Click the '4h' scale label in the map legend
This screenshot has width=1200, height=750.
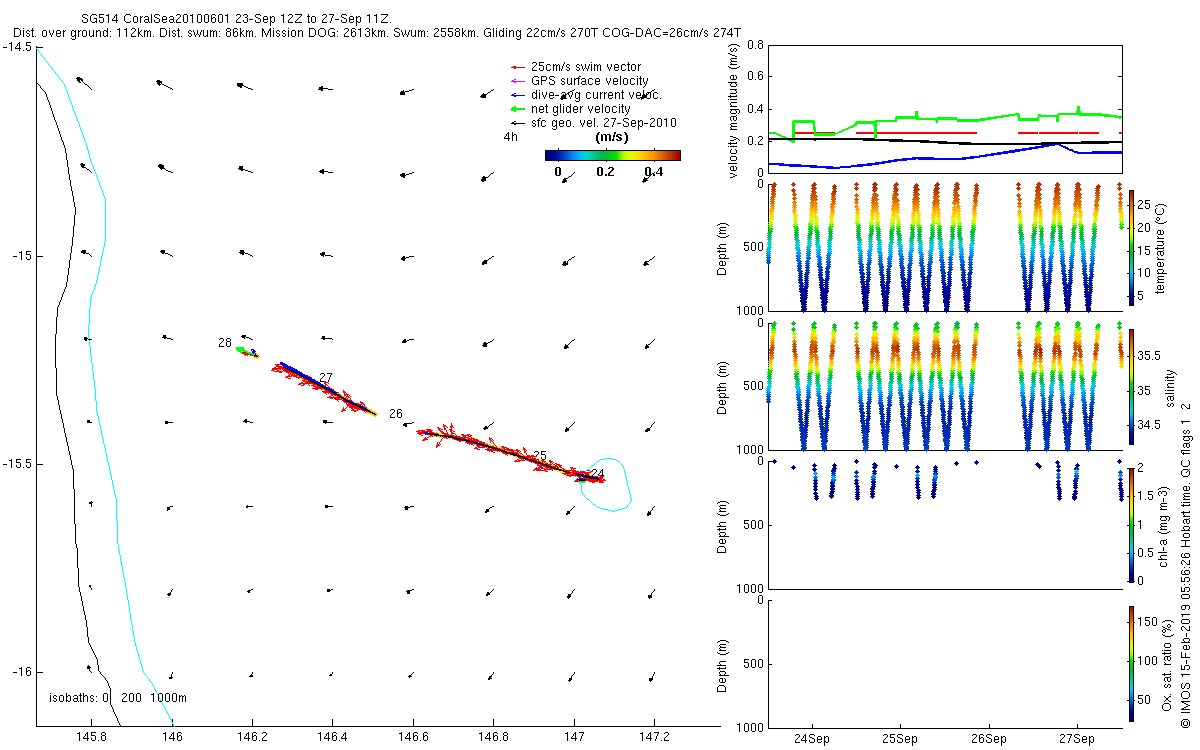click(x=510, y=137)
